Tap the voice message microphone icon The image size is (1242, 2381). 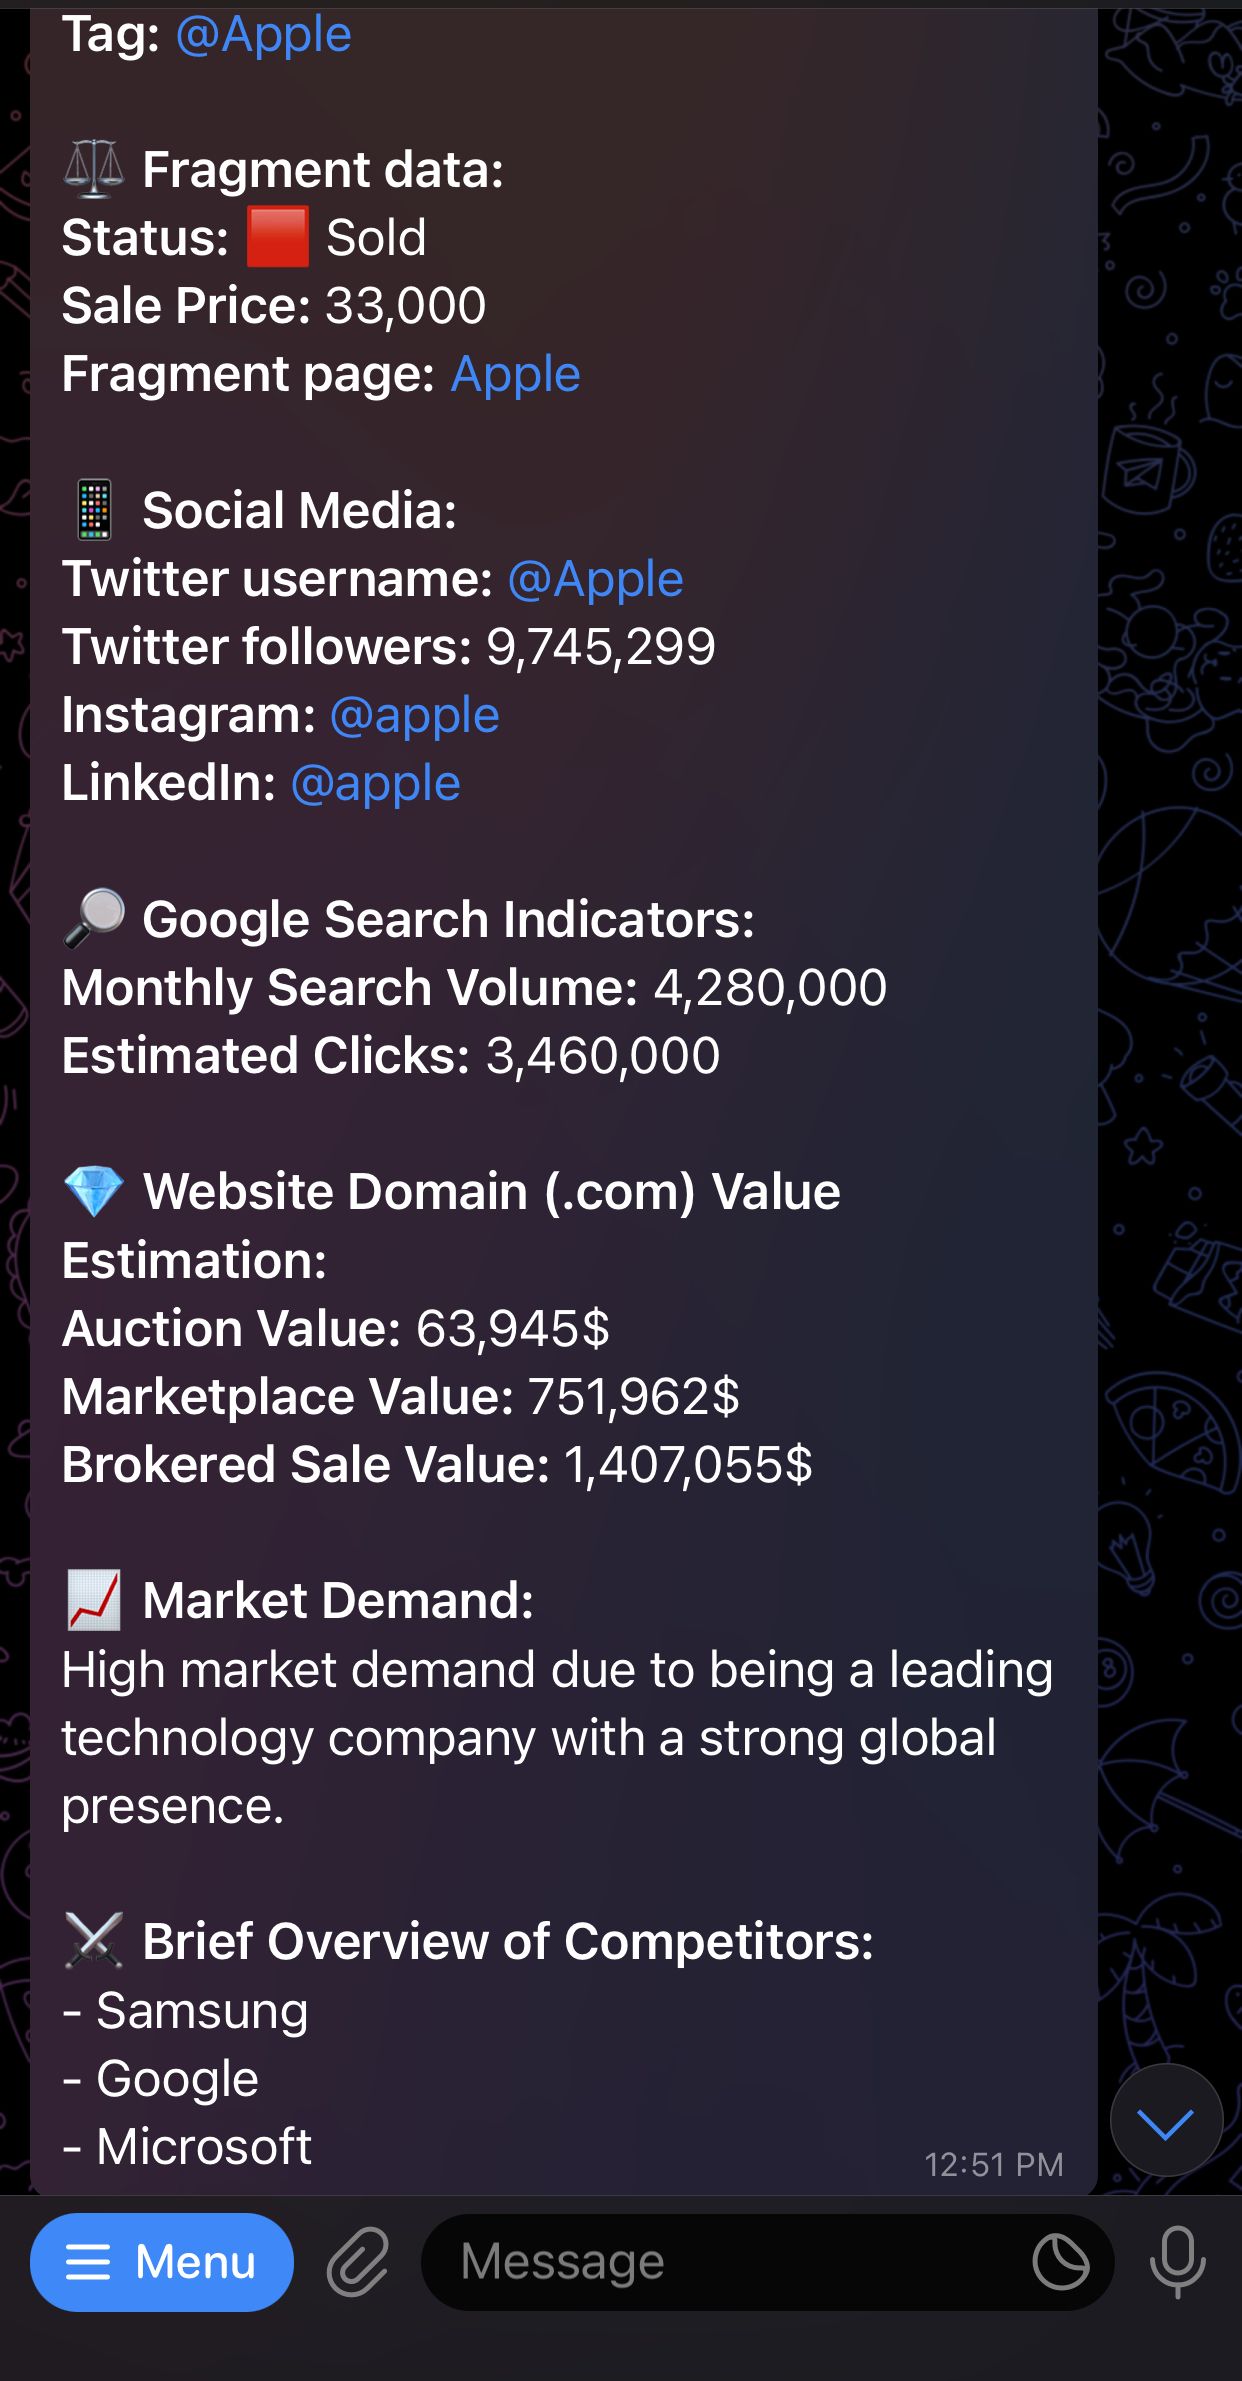click(1179, 2262)
